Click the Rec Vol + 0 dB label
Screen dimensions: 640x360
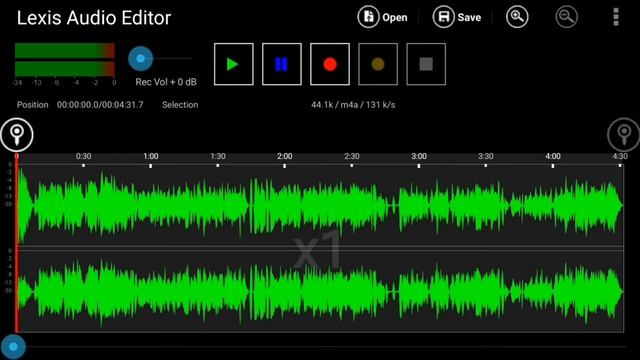pos(166,82)
